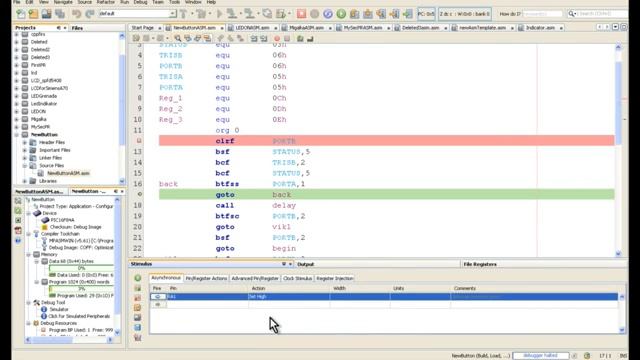Click the dashboard horizontal scrollbar

tap(69, 340)
